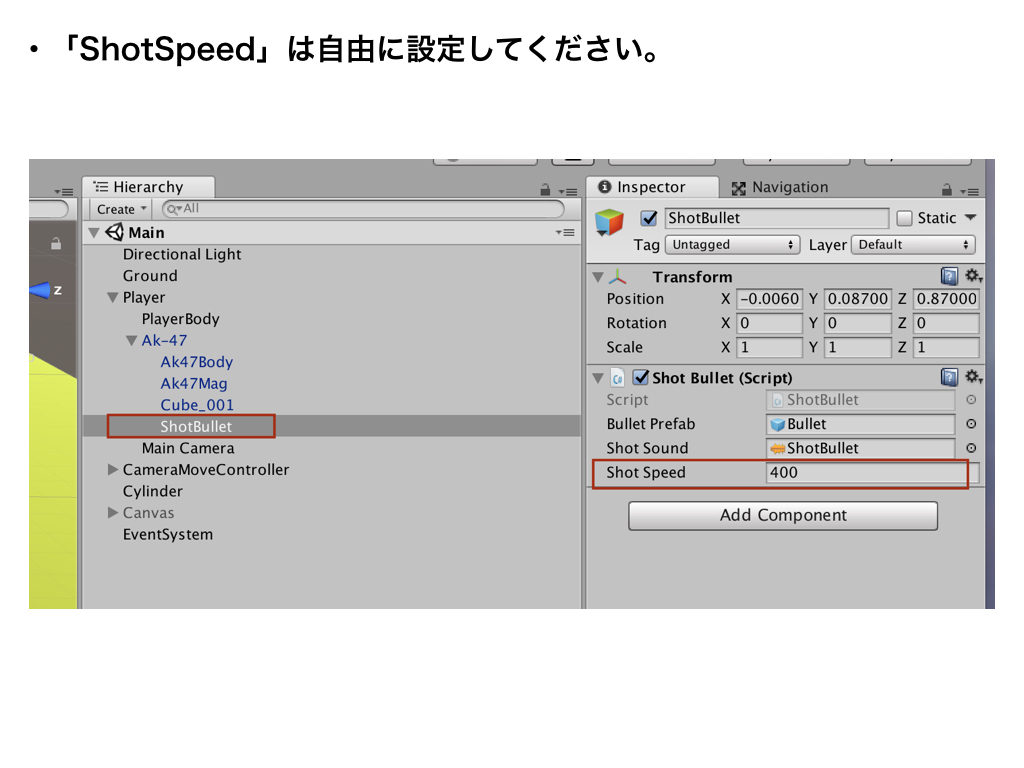This screenshot has height=768, width=1024.
Task: Click the Hierarchy search field
Action: [363, 209]
